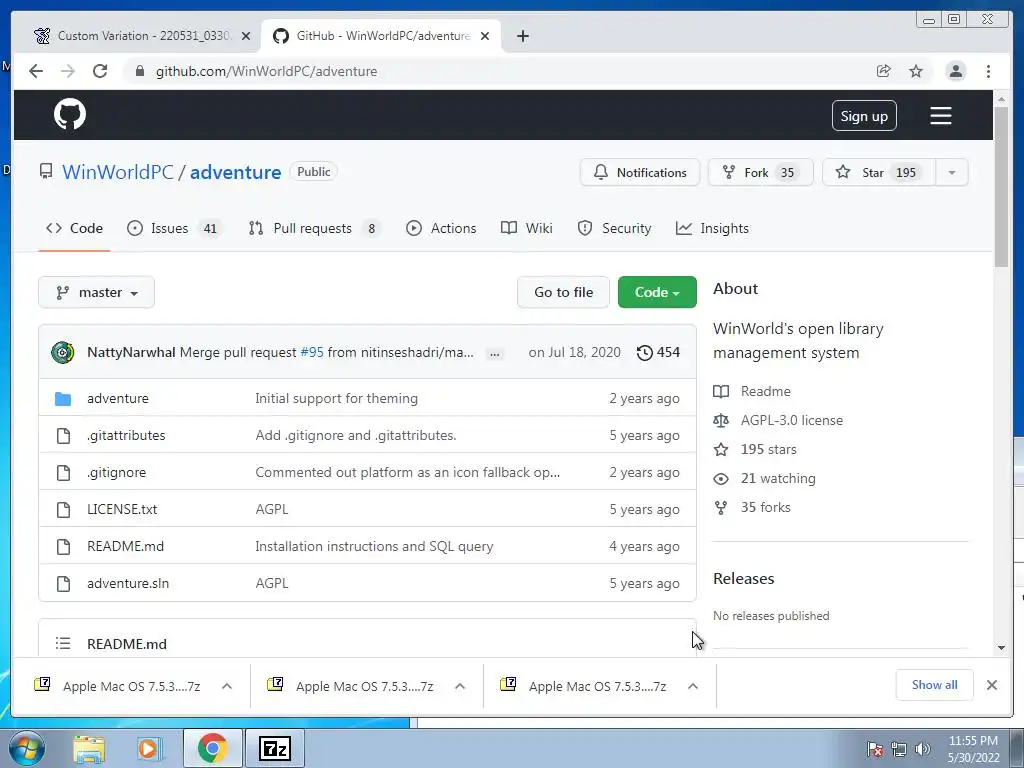Click the scrollbar down arrow

(1001, 648)
